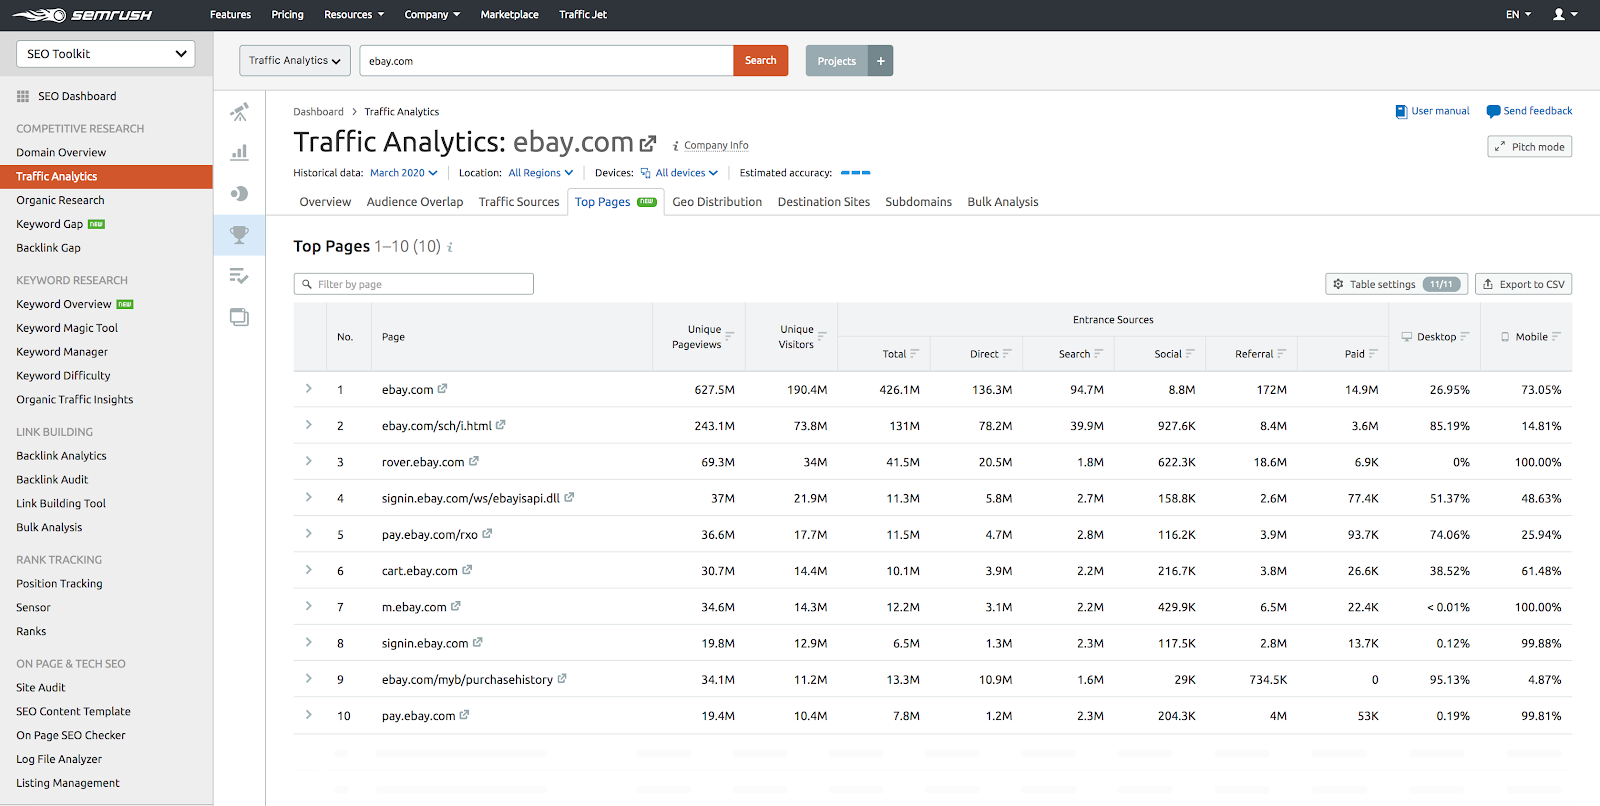
Task: Sort by Referral column icon
Action: tap(1282, 354)
